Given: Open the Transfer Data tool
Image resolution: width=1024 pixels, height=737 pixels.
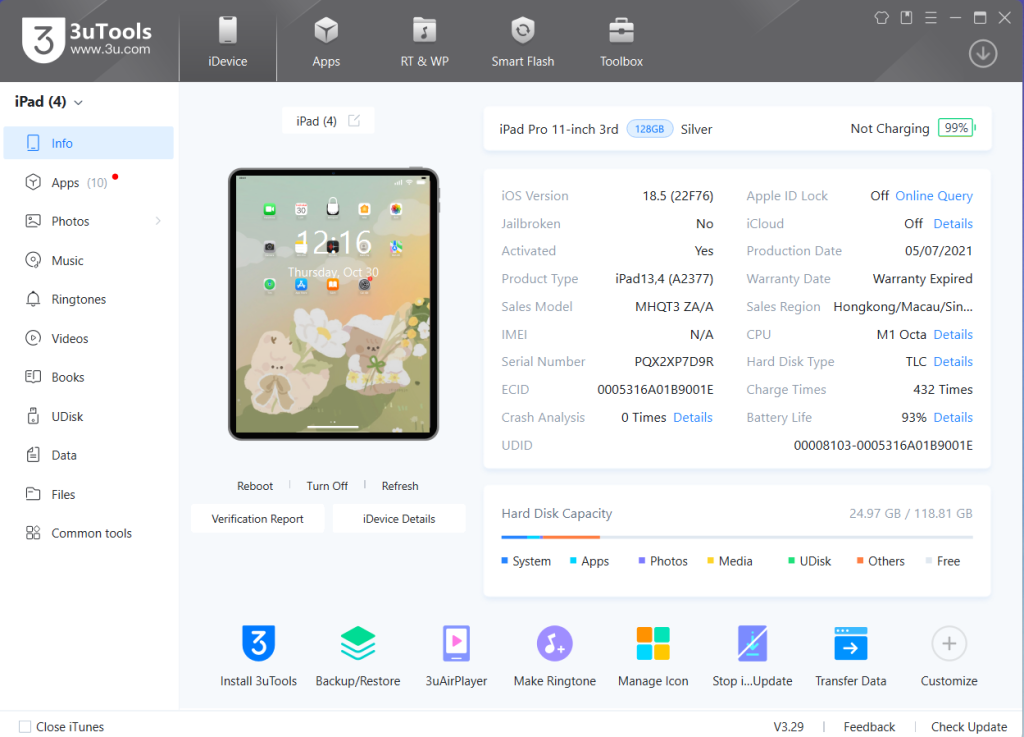Looking at the screenshot, I should [850, 643].
